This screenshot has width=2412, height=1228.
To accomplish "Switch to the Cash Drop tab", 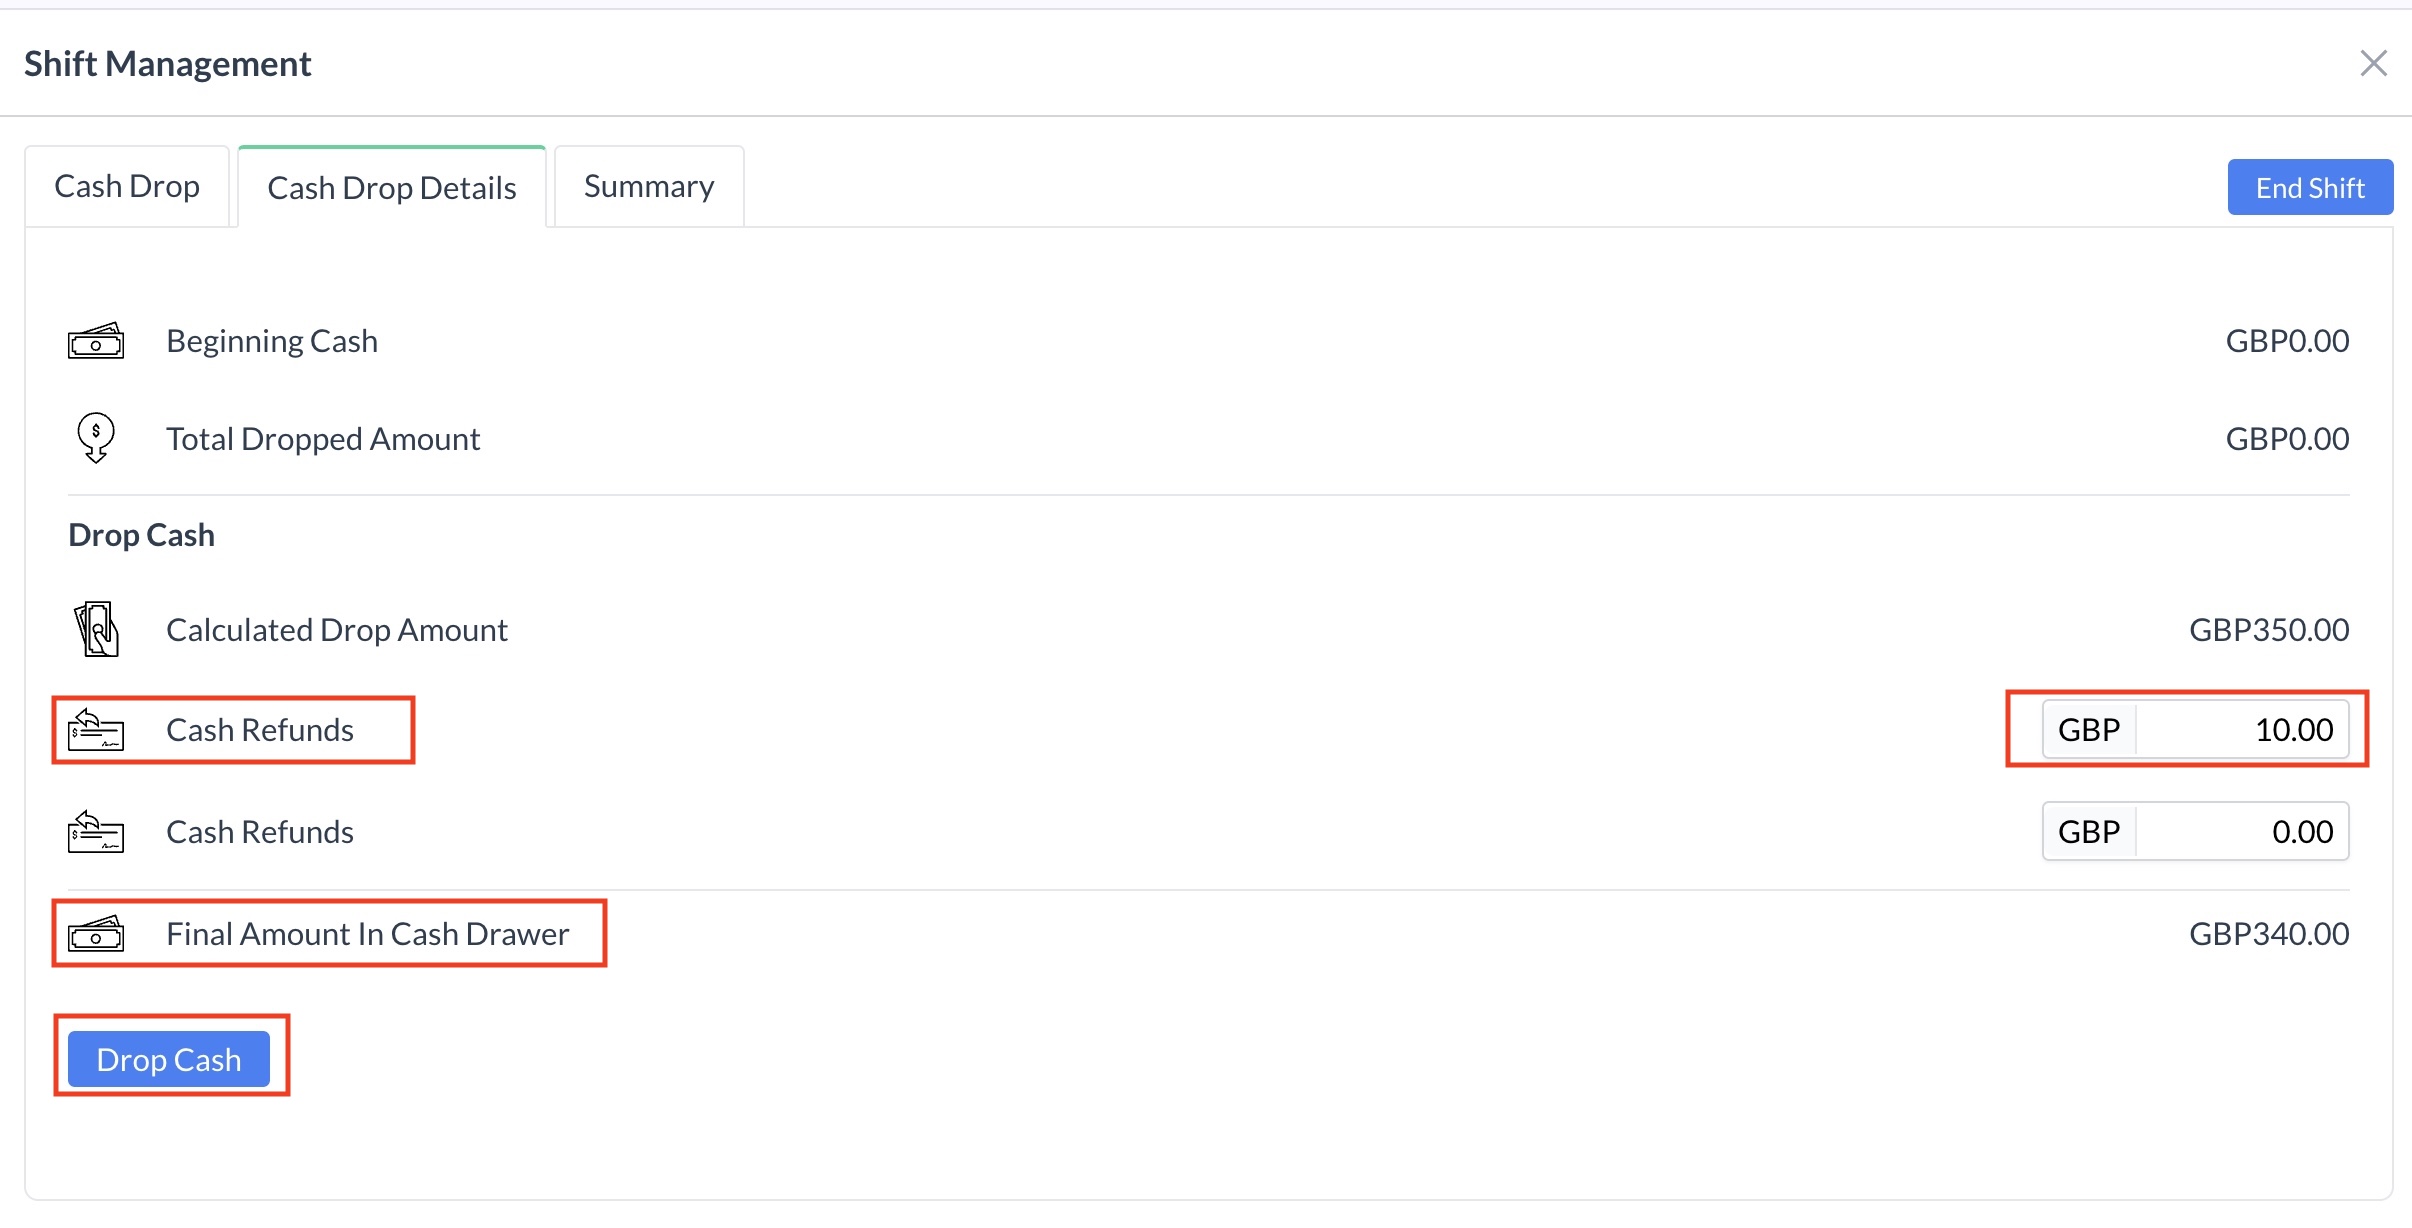I will pyautogui.click(x=127, y=187).
